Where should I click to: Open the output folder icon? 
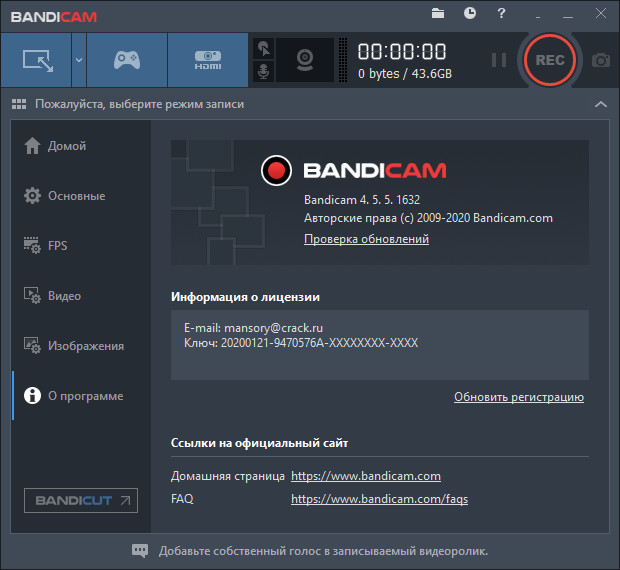(x=438, y=13)
